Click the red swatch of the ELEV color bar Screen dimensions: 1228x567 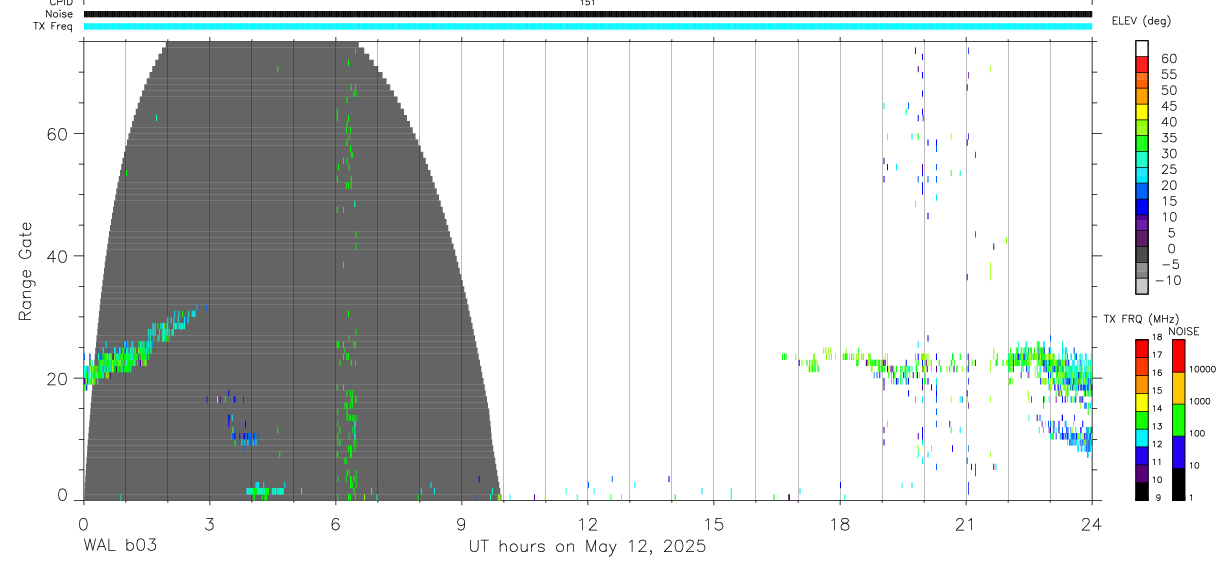coord(1142,65)
